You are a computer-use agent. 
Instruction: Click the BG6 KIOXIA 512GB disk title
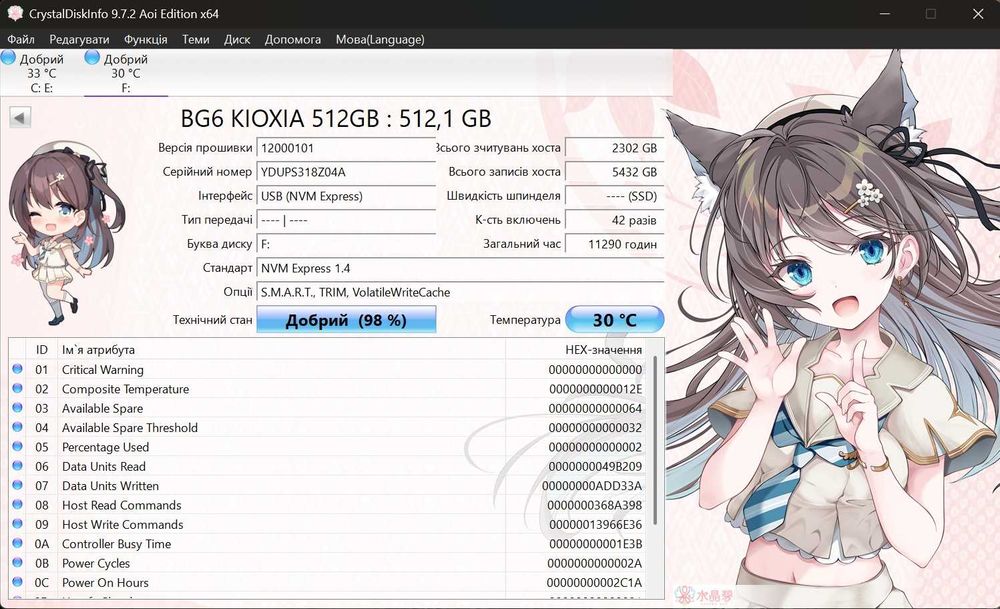pyautogui.click(x=335, y=119)
